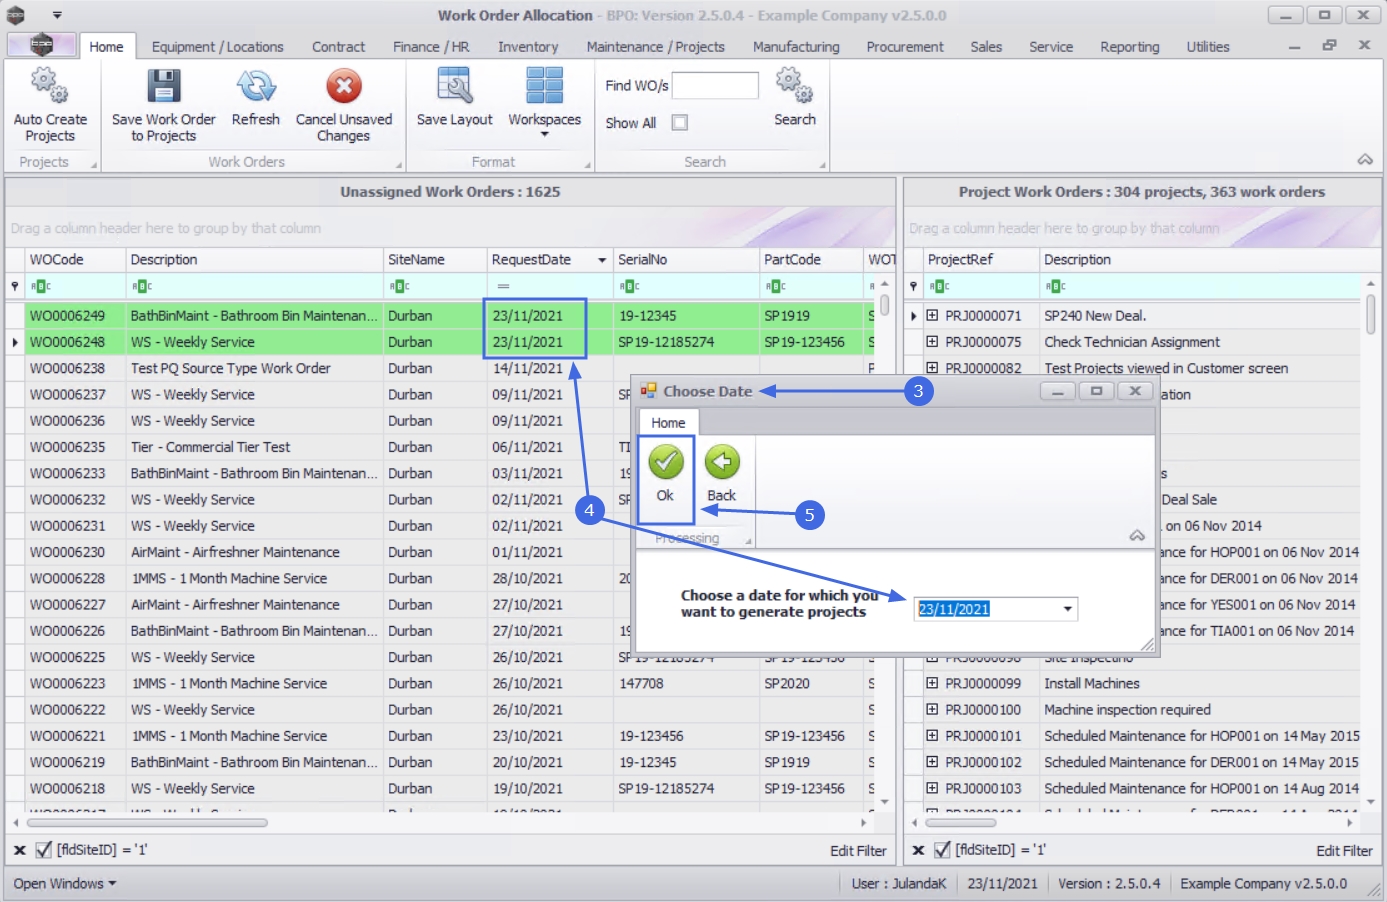Image resolution: width=1387 pixels, height=902 pixels.
Task: Open the Open Windows dropdown
Action: click(65, 884)
